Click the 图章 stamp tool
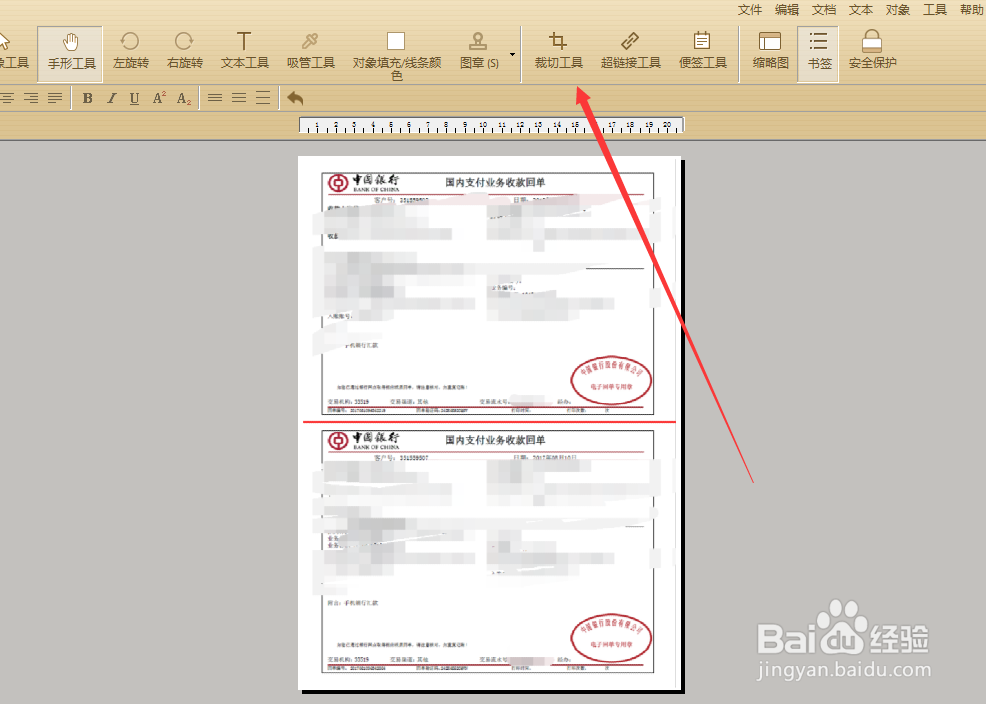Screen dimensions: 986x704 click(479, 52)
